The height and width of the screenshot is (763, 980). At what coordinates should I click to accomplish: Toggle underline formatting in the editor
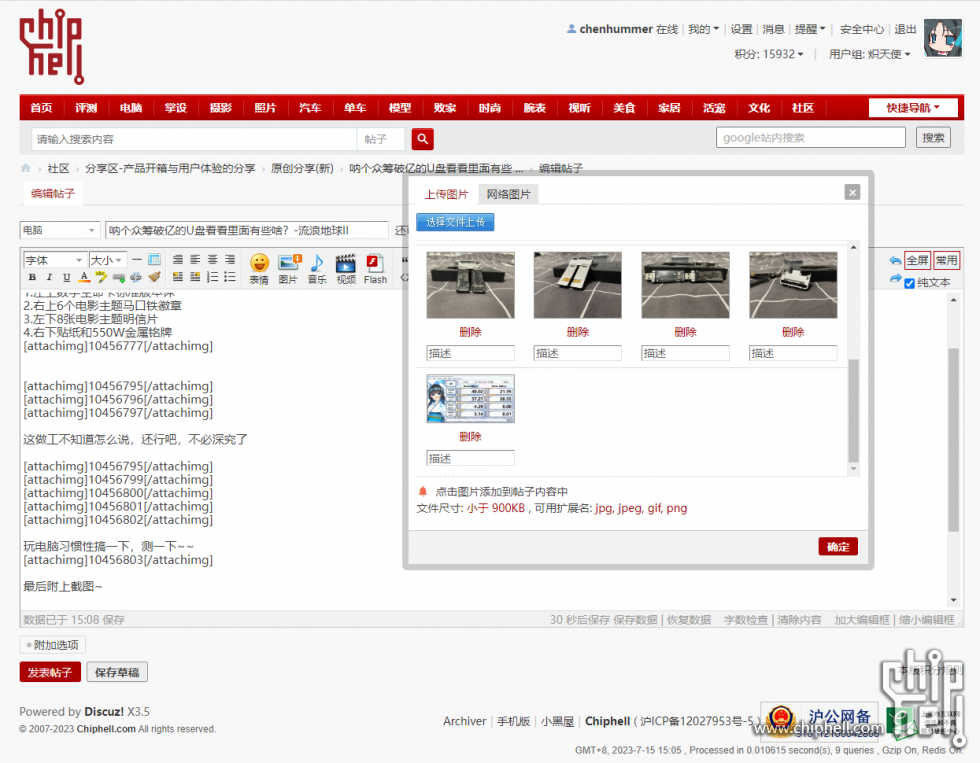pos(66,277)
